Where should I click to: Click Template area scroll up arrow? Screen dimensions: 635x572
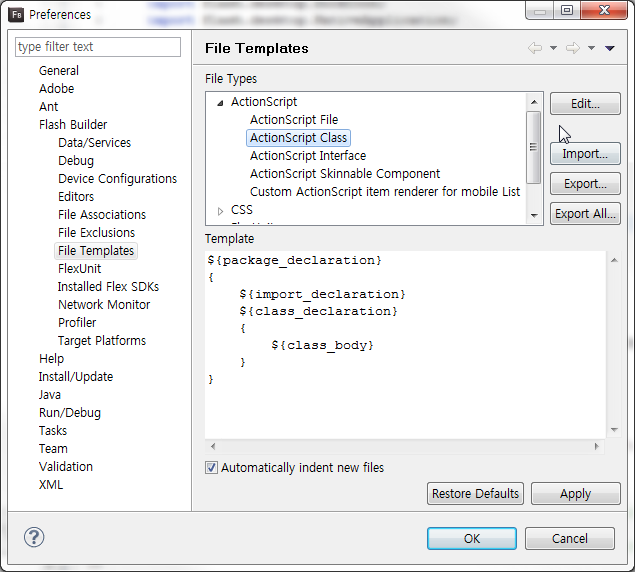(x=614, y=260)
